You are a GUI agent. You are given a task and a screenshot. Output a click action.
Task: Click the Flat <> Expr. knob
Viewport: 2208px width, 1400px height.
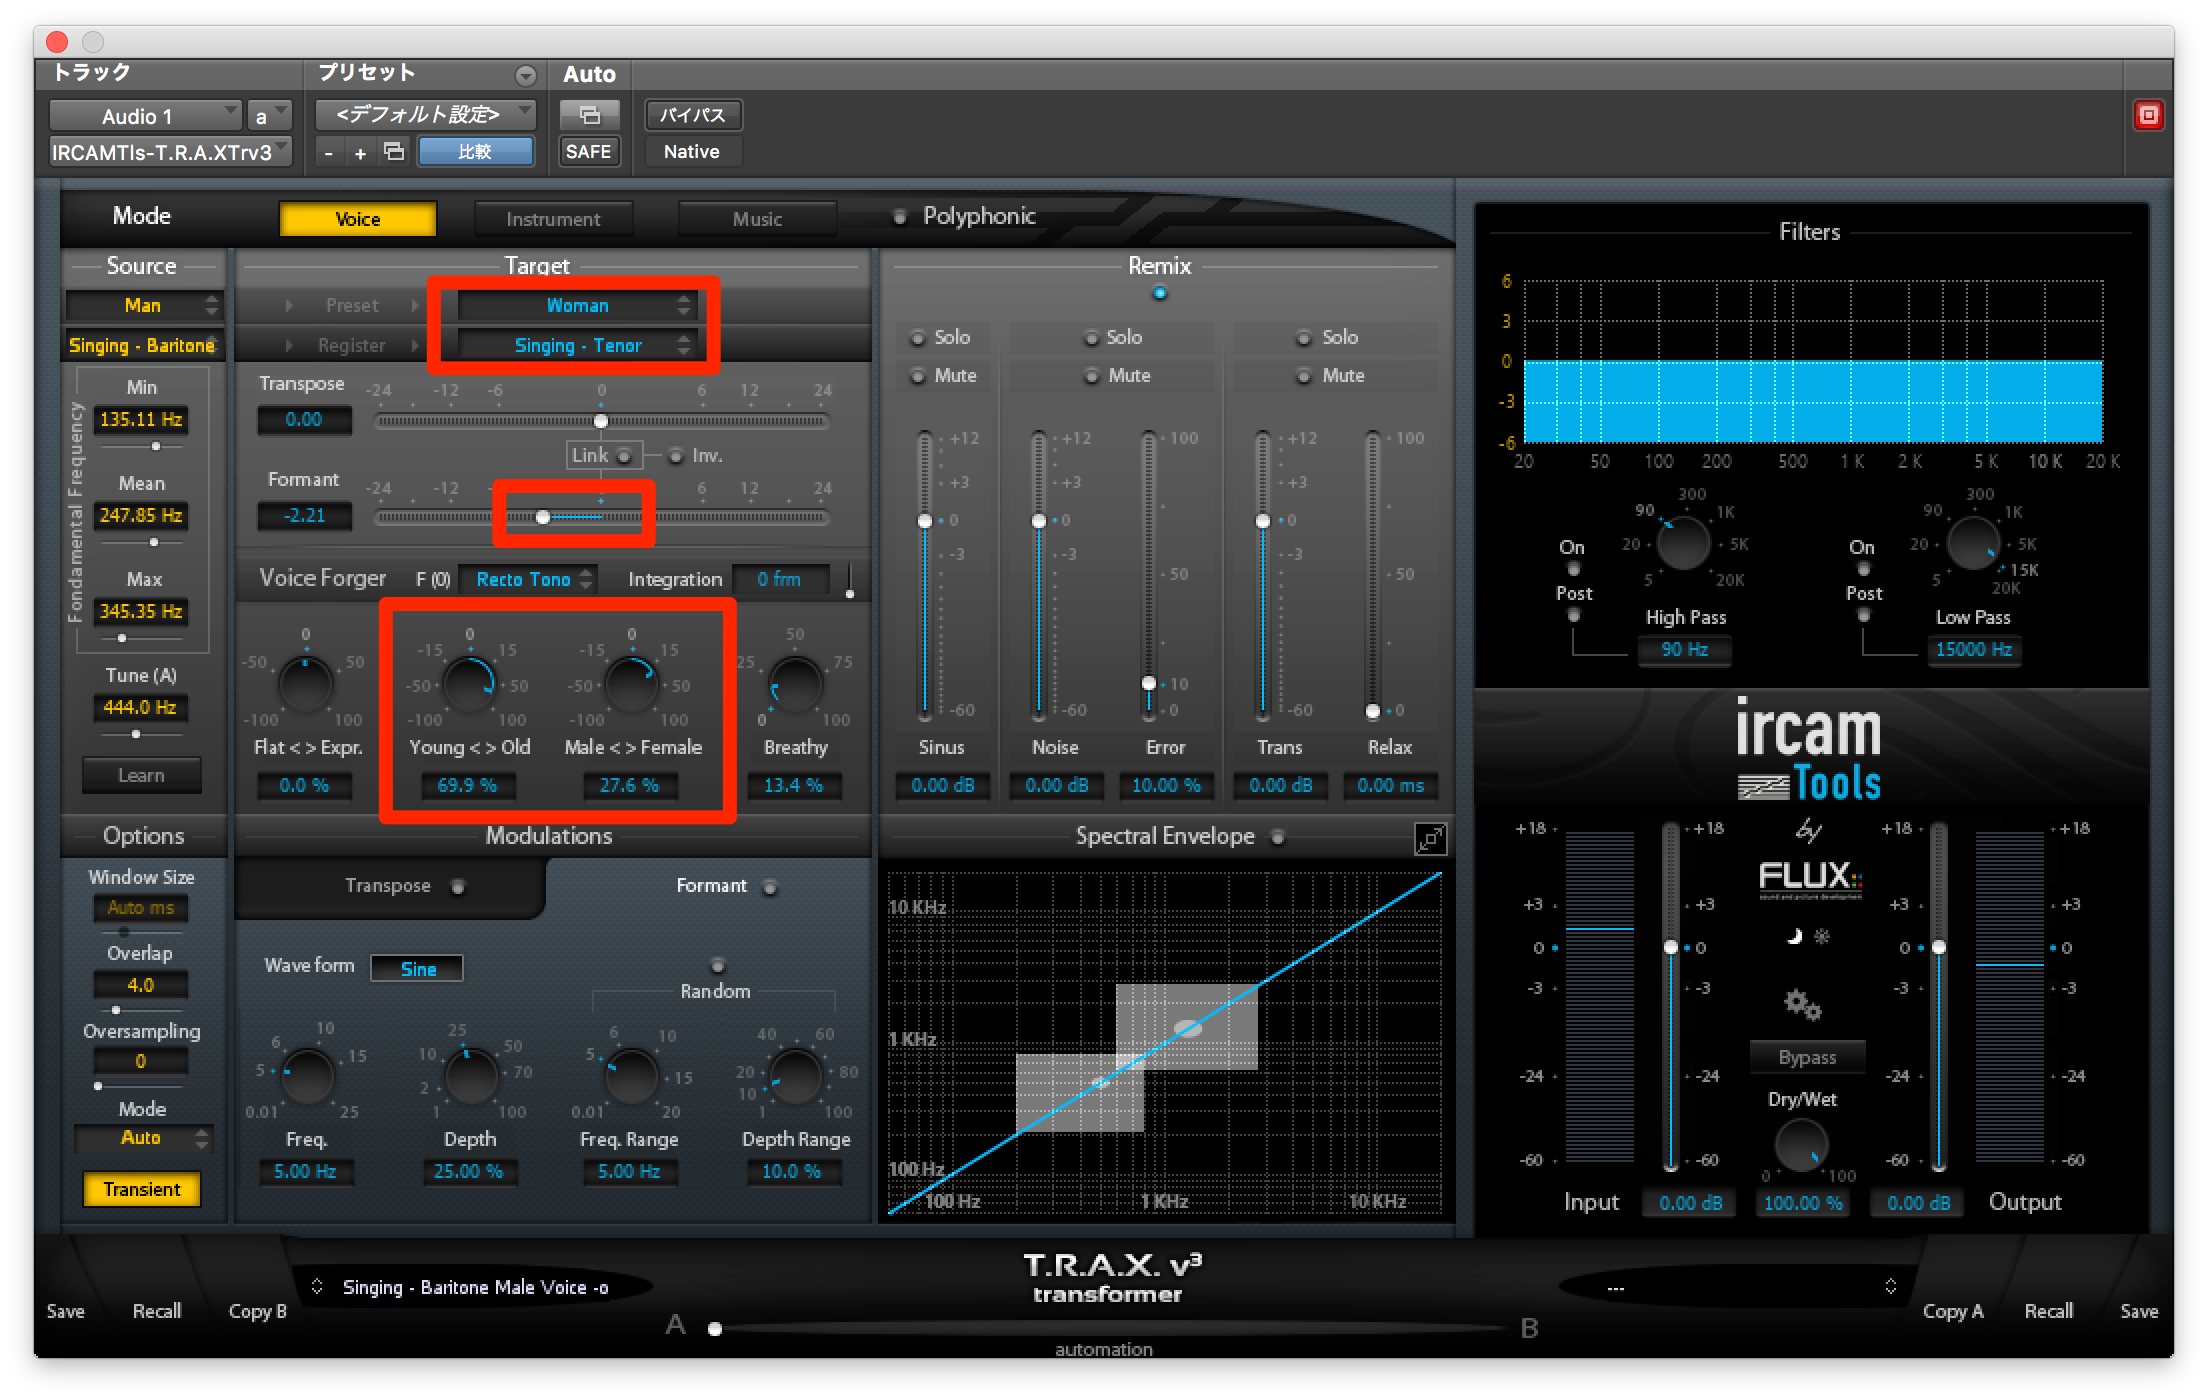click(306, 684)
